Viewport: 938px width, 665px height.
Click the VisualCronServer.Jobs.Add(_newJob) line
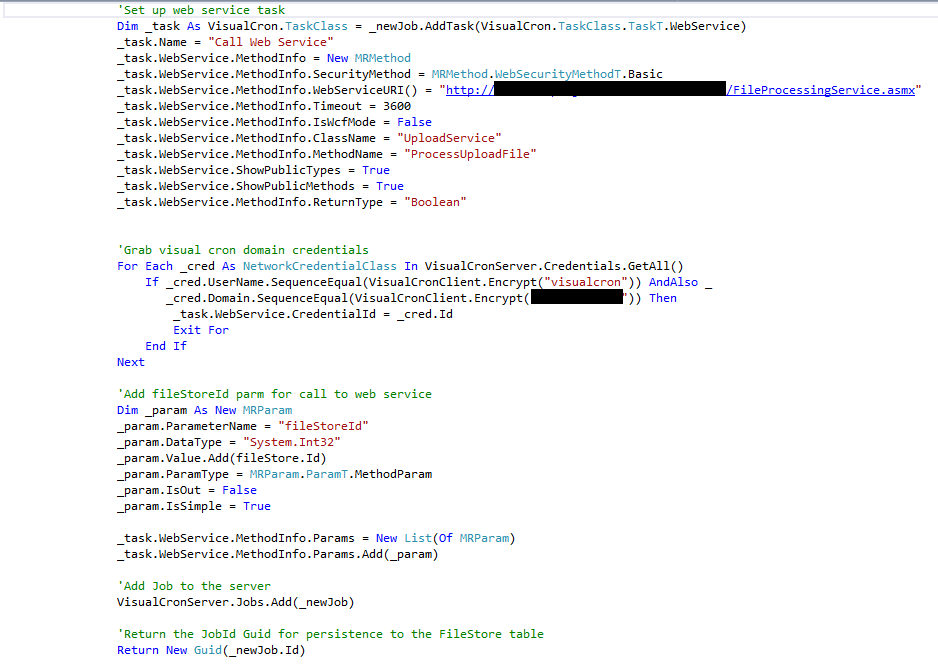pyautogui.click(x=235, y=602)
